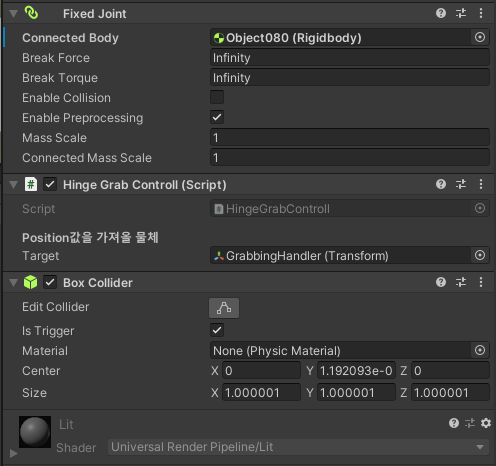
Task: Open help for the Fixed Joint component
Action: (441, 13)
